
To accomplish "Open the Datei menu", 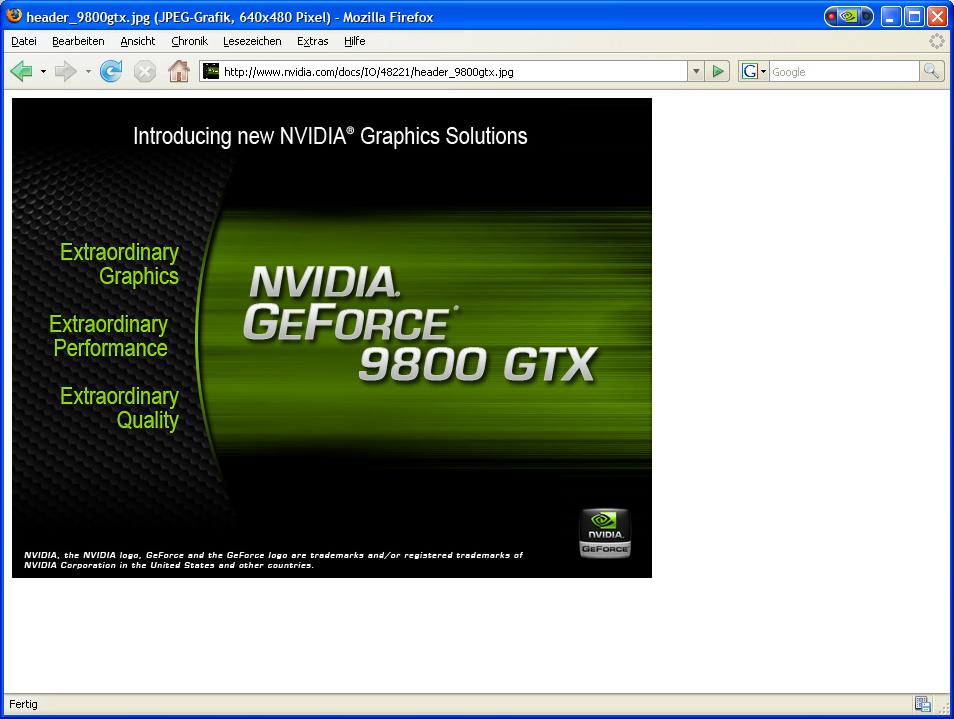I will tap(24, 41).
